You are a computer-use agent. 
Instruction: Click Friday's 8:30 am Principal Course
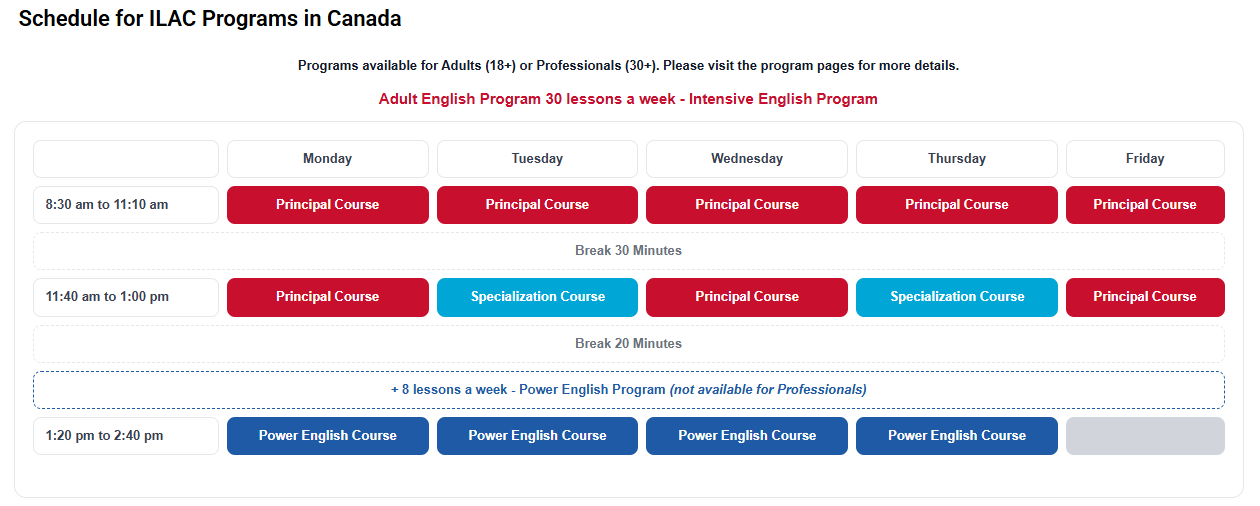[x=1145, y=205]
